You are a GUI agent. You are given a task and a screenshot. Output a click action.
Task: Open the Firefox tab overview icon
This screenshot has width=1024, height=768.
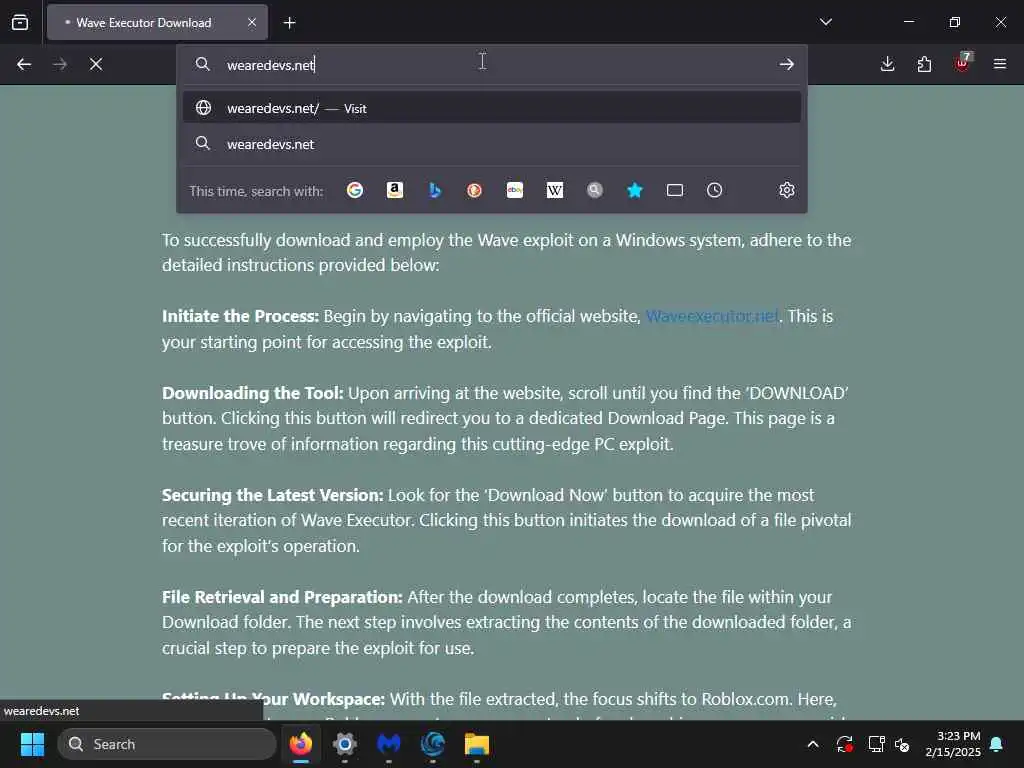click(20, 22)
